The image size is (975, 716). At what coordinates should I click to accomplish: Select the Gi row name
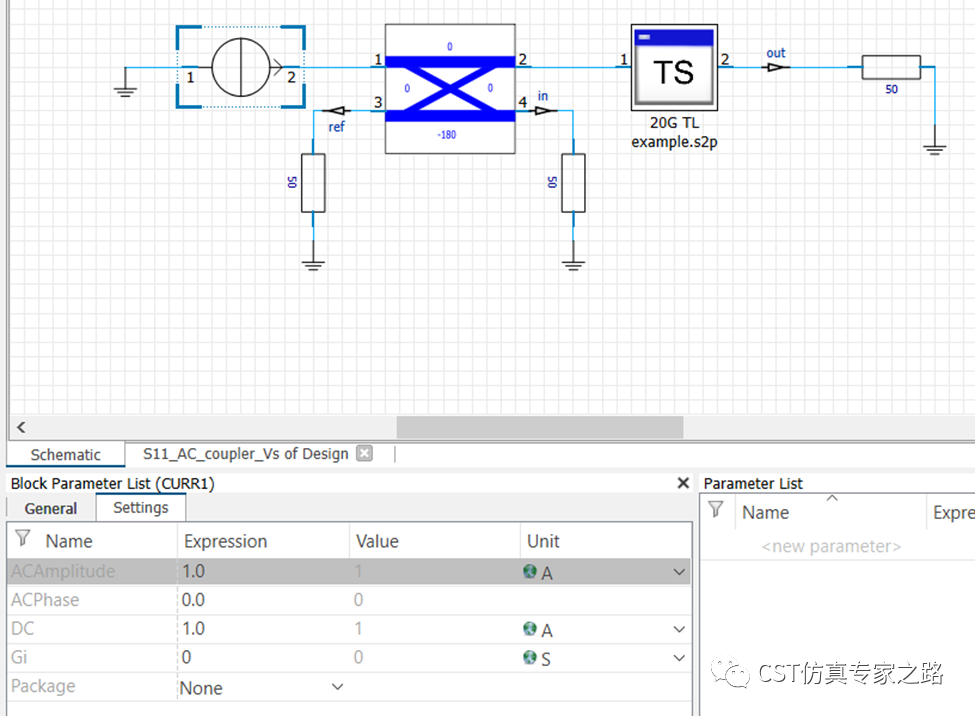coord(19,657)
